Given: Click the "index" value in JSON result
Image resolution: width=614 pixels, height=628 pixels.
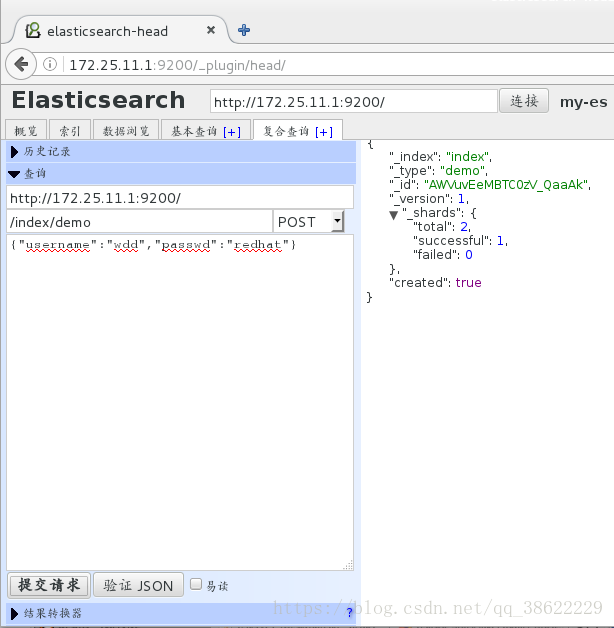Looking at the screenshot, I should coord(468,156).
